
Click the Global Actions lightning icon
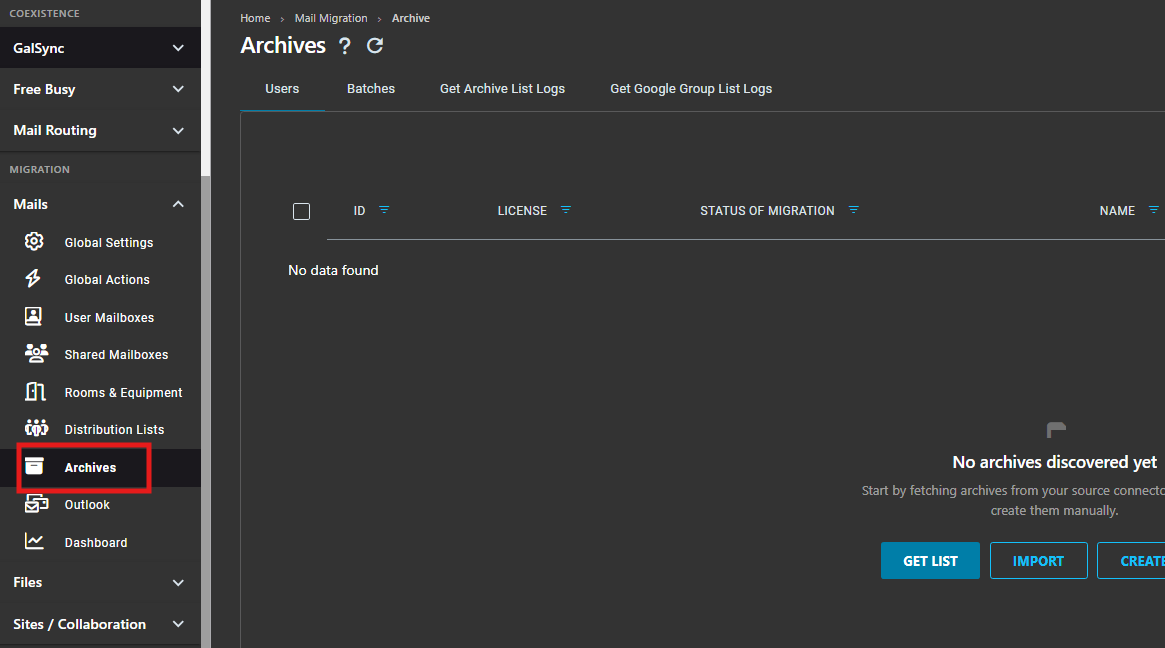pyautogui.click(x=33, y=279)
